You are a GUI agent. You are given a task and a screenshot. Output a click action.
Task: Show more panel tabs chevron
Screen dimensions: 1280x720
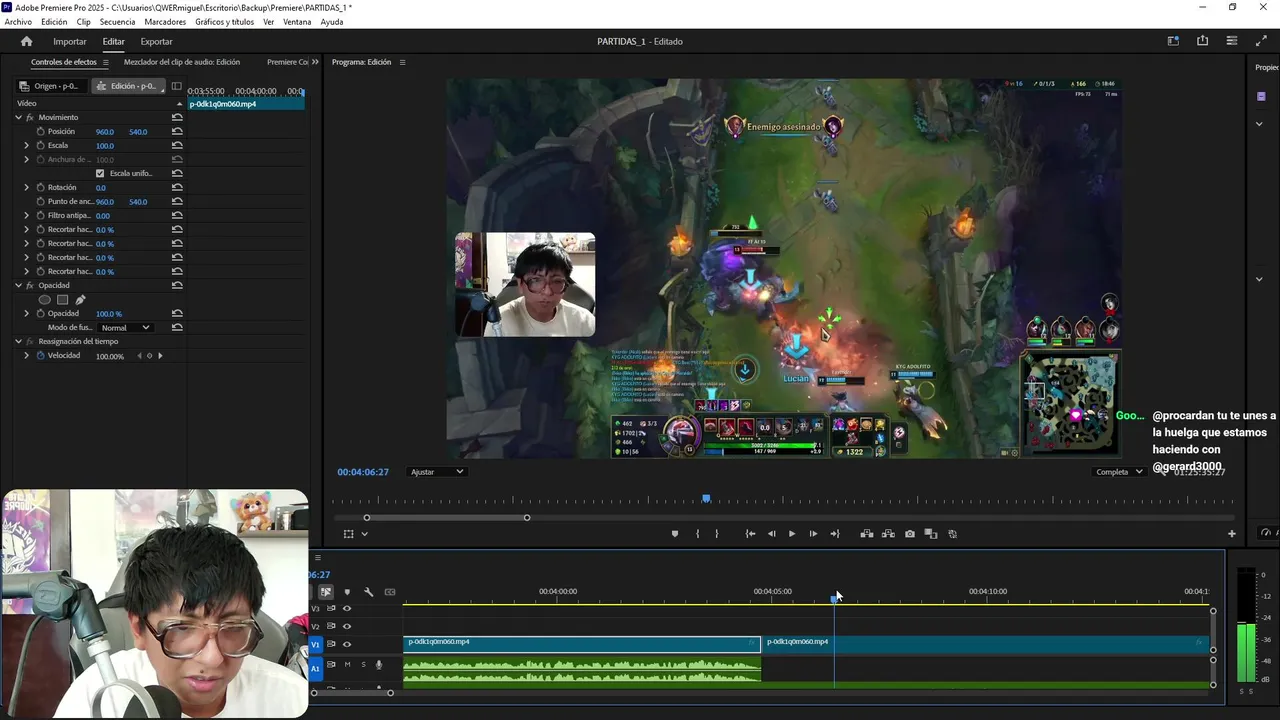click(x=315, y=62)
